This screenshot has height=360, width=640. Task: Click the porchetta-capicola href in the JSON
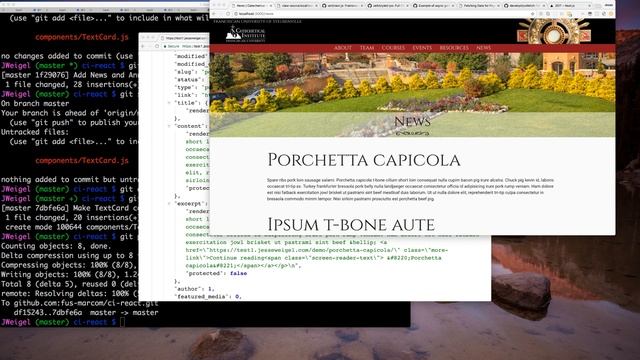click(x=293, y=250)
